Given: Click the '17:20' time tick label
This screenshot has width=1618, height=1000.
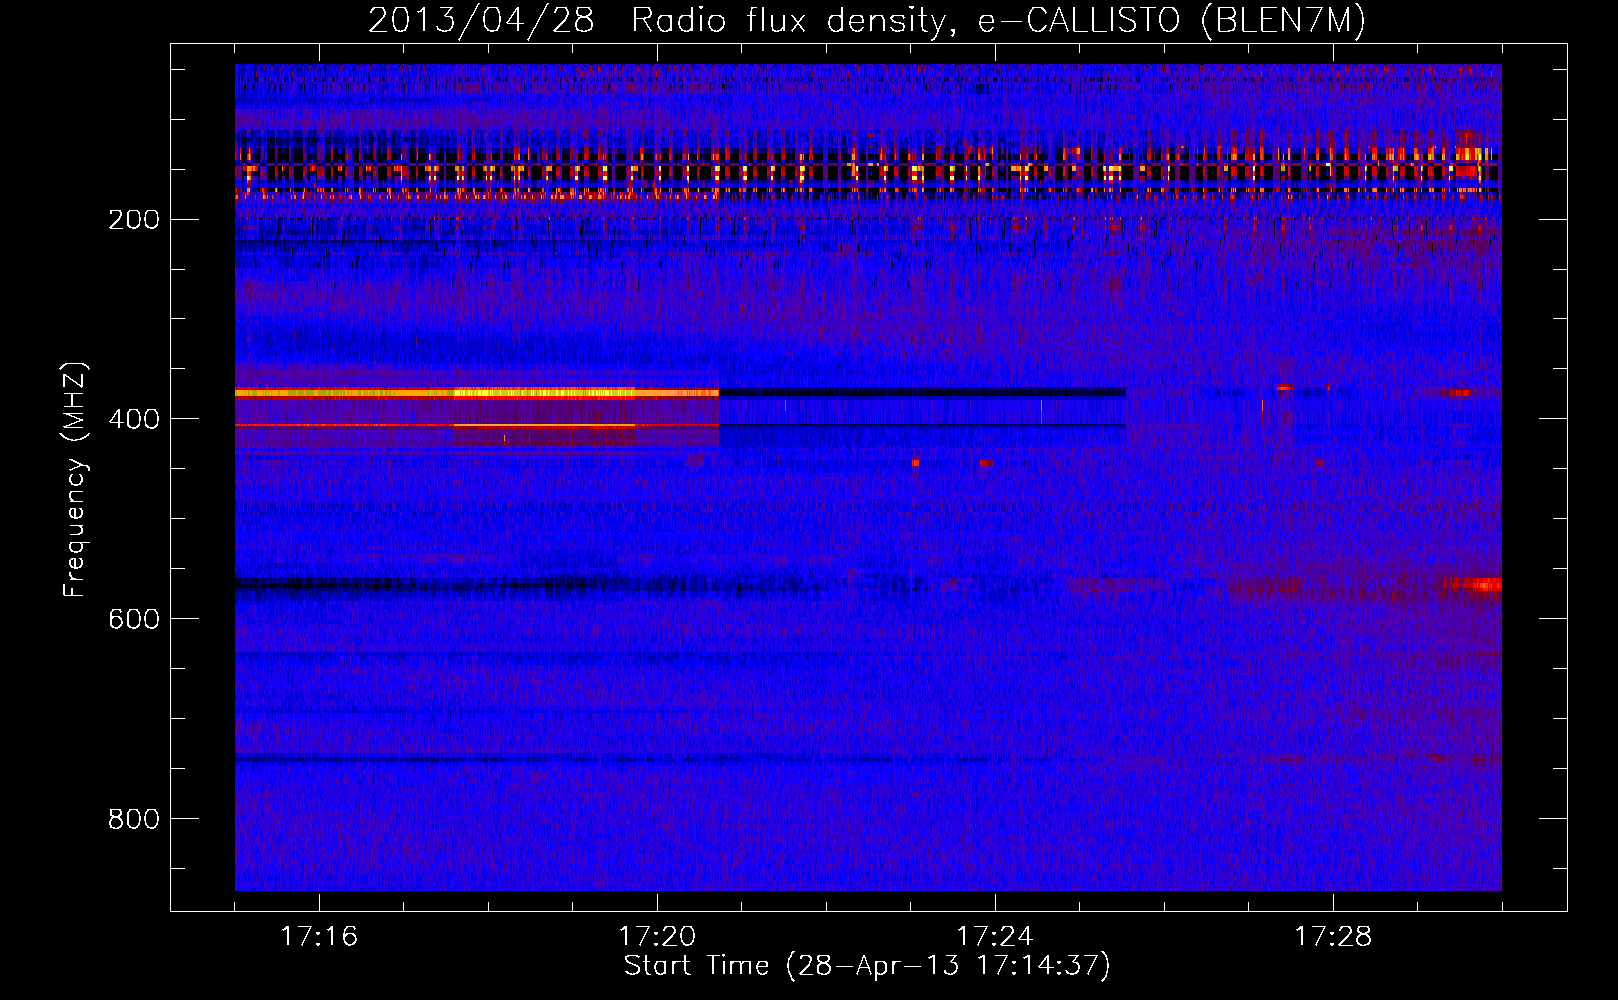Looking at the screenshot, I should [657, 937].
